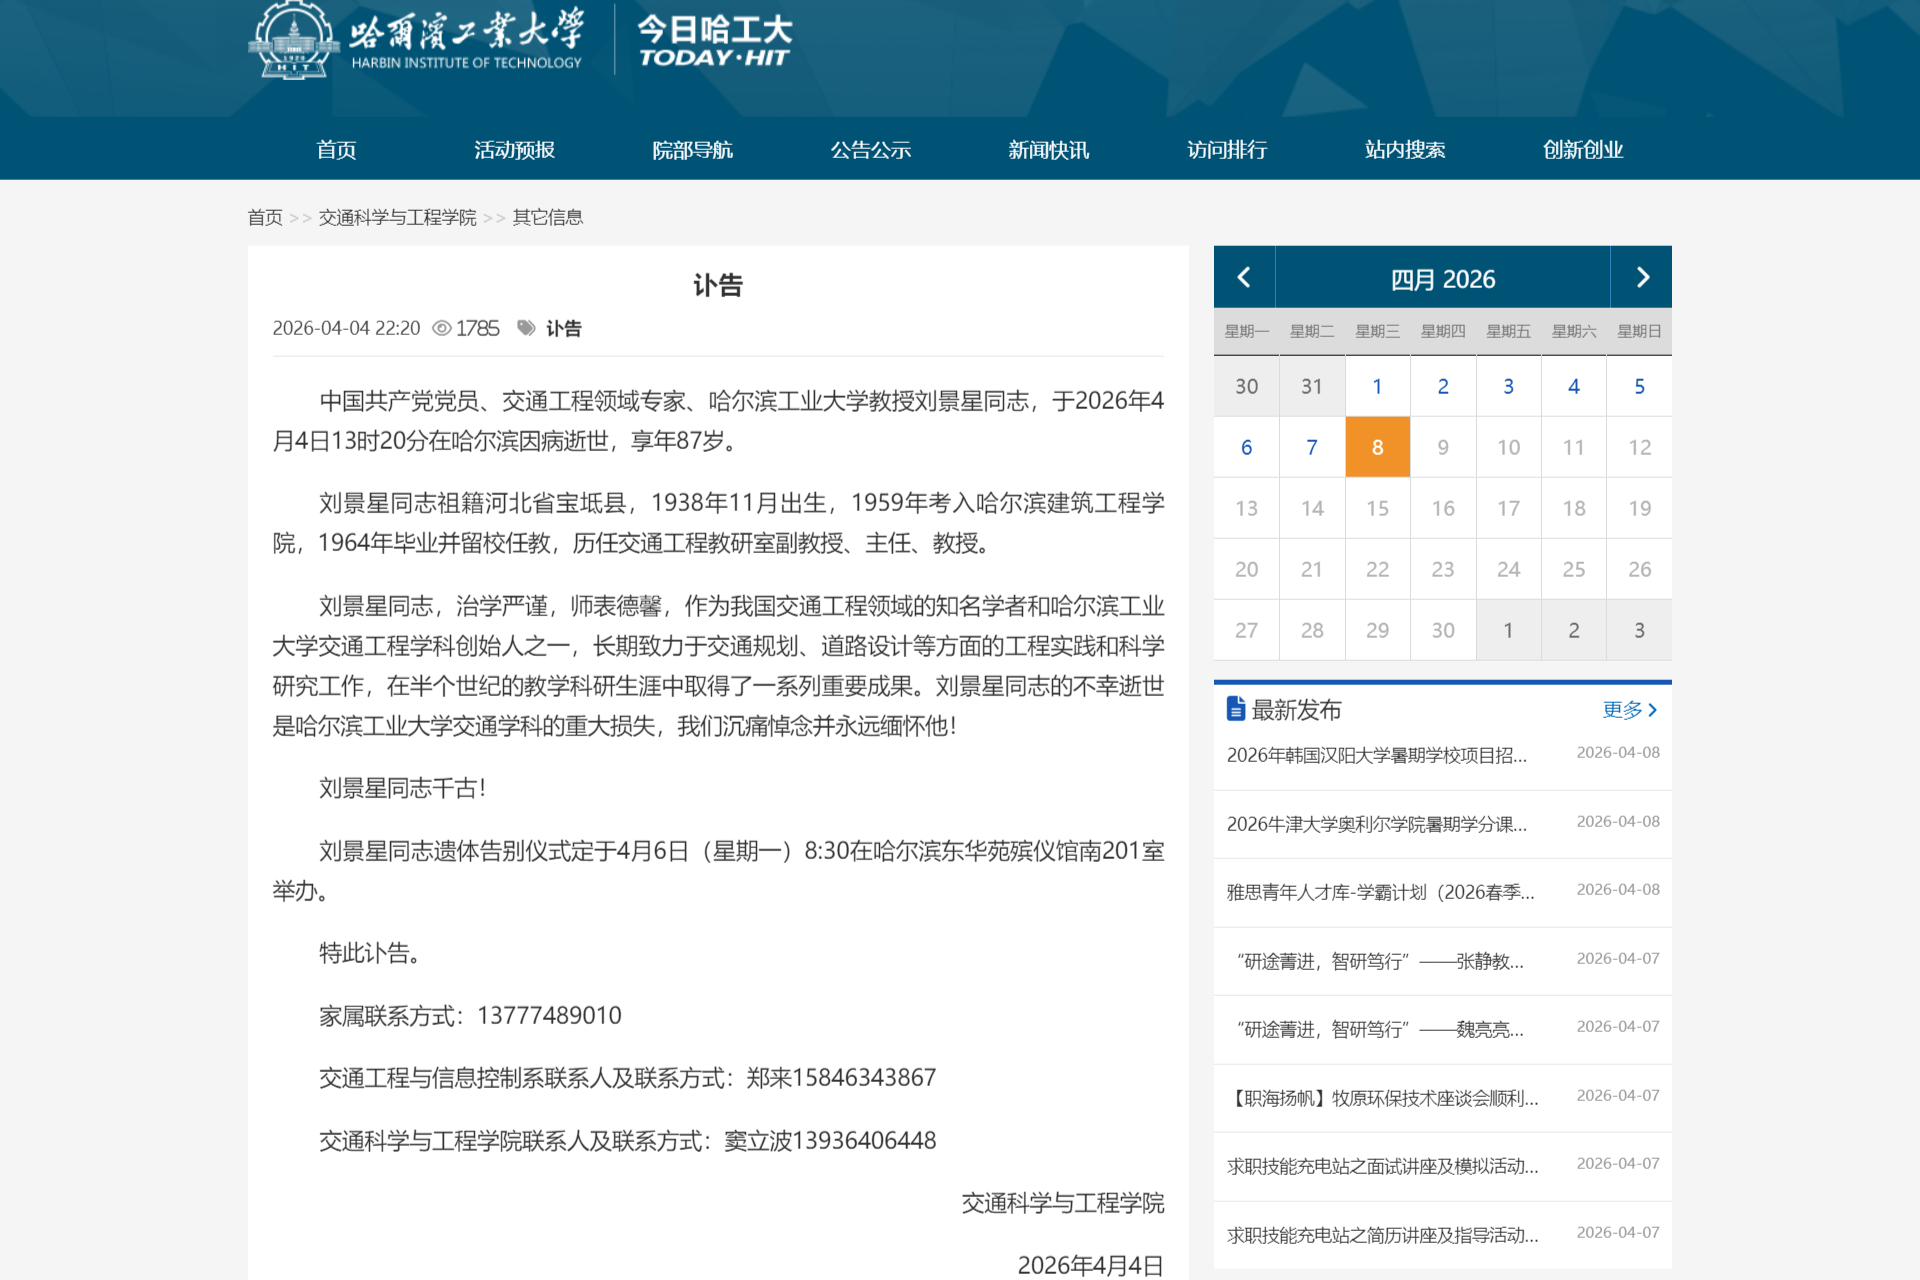Click the tag icon beside 讣告
The height and width of the screenshot is (1280, 1920).
(526, 328)
